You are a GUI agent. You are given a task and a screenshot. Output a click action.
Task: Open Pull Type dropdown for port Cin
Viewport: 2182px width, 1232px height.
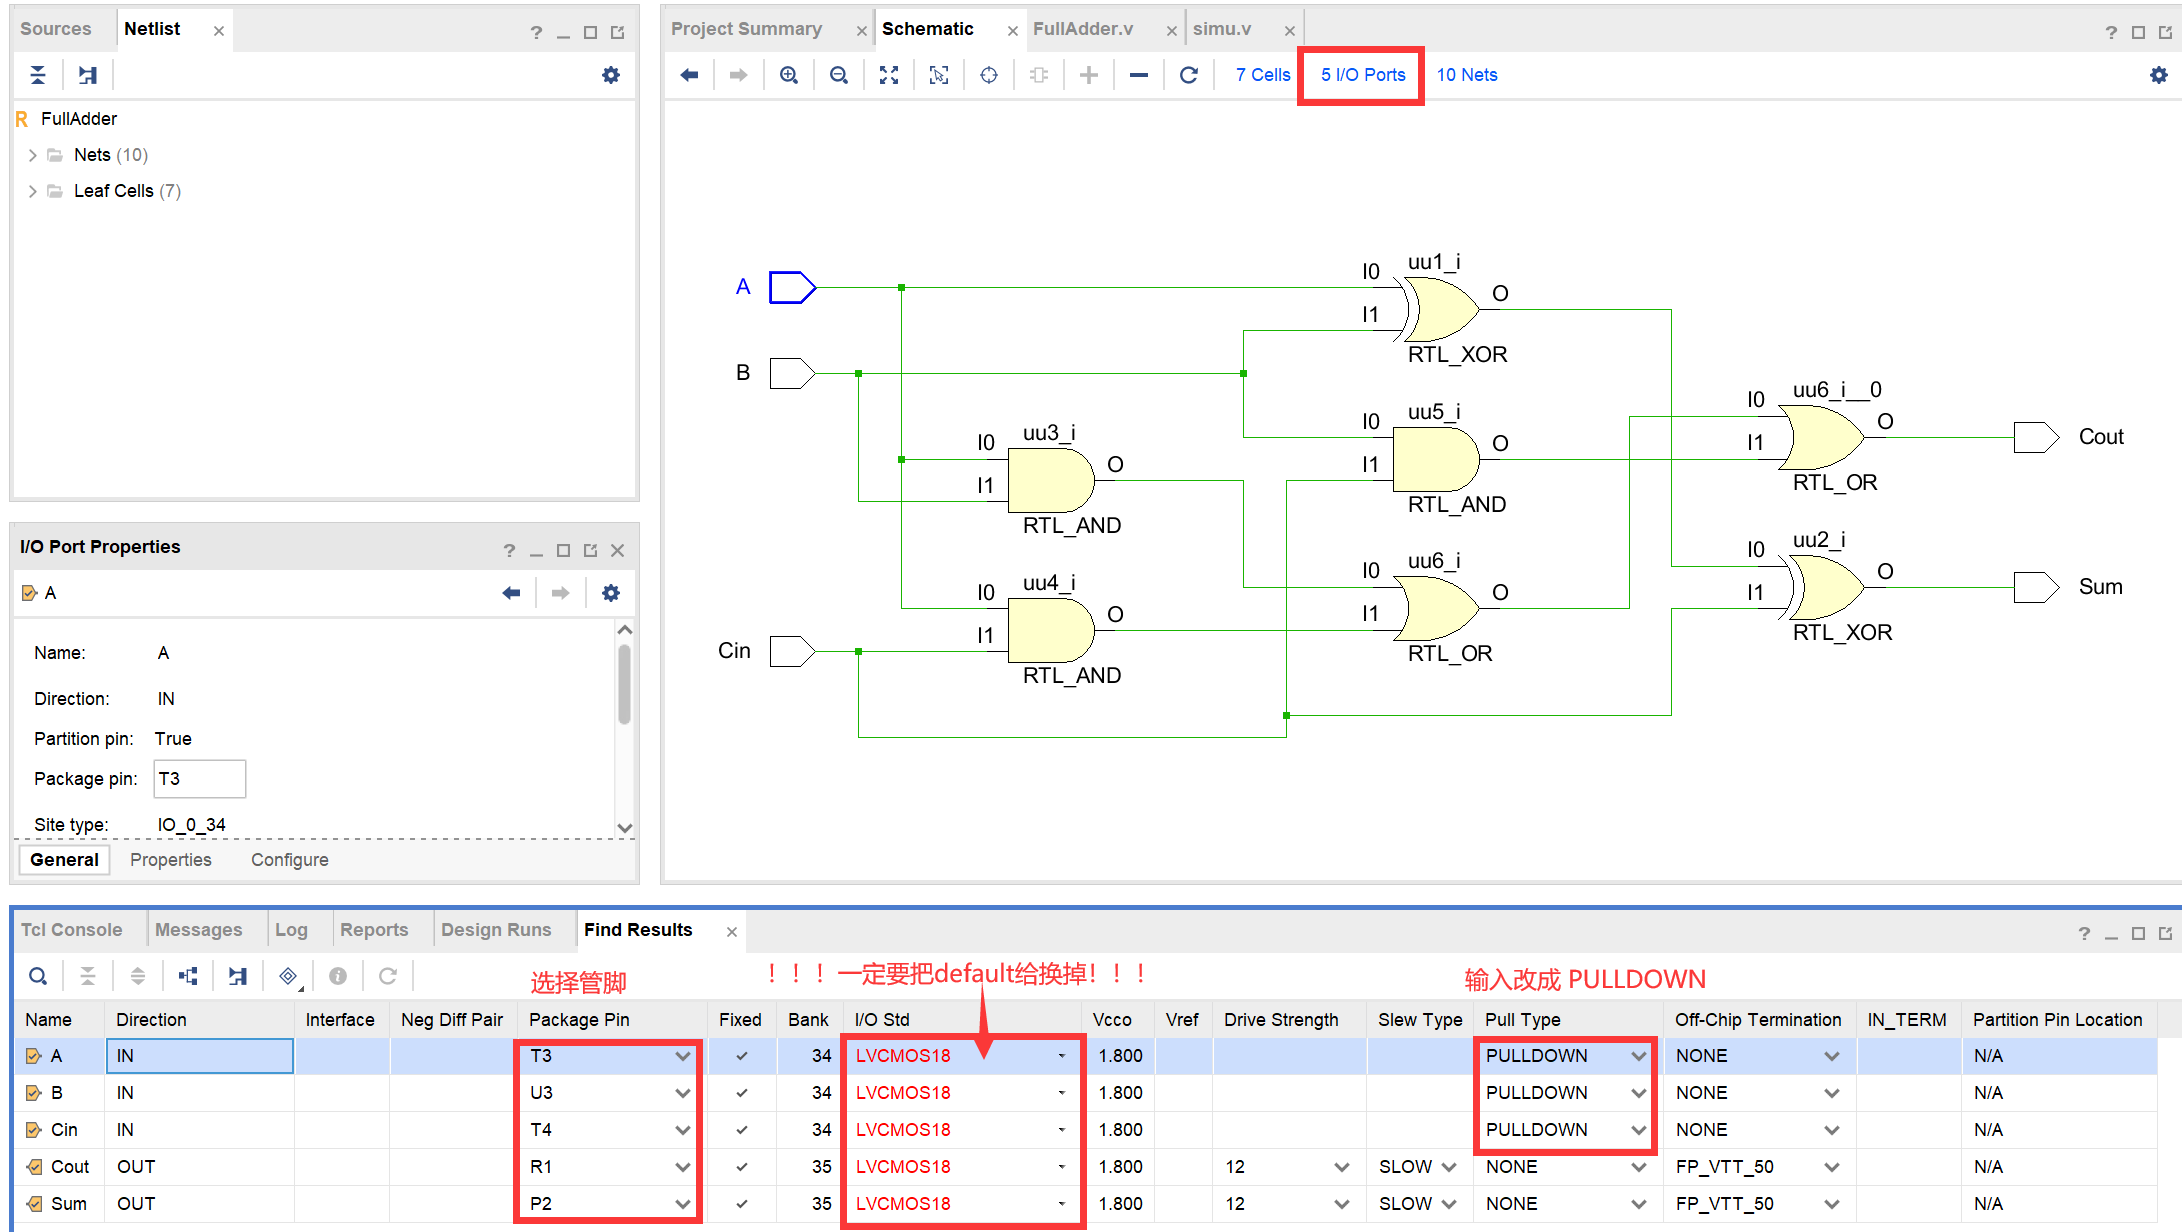[1638, 1130]
